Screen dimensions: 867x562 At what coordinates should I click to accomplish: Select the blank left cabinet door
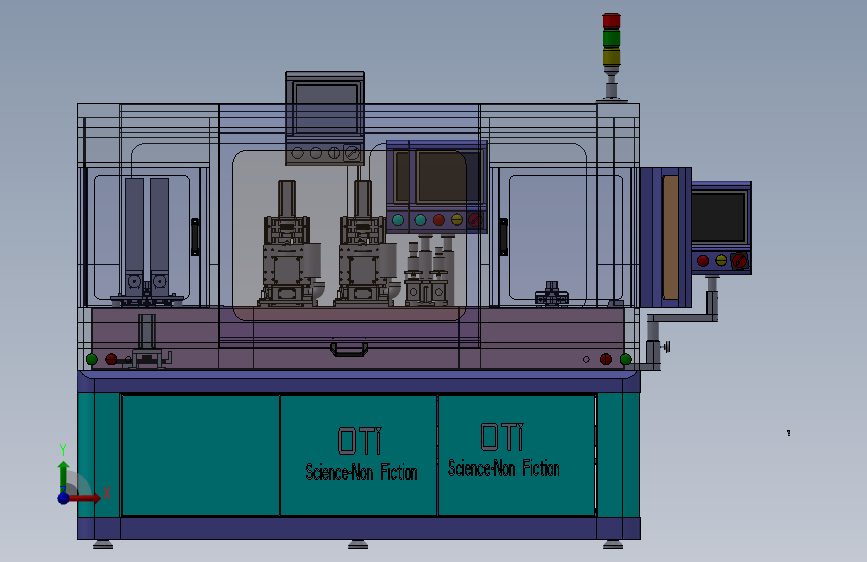(200, 455)
